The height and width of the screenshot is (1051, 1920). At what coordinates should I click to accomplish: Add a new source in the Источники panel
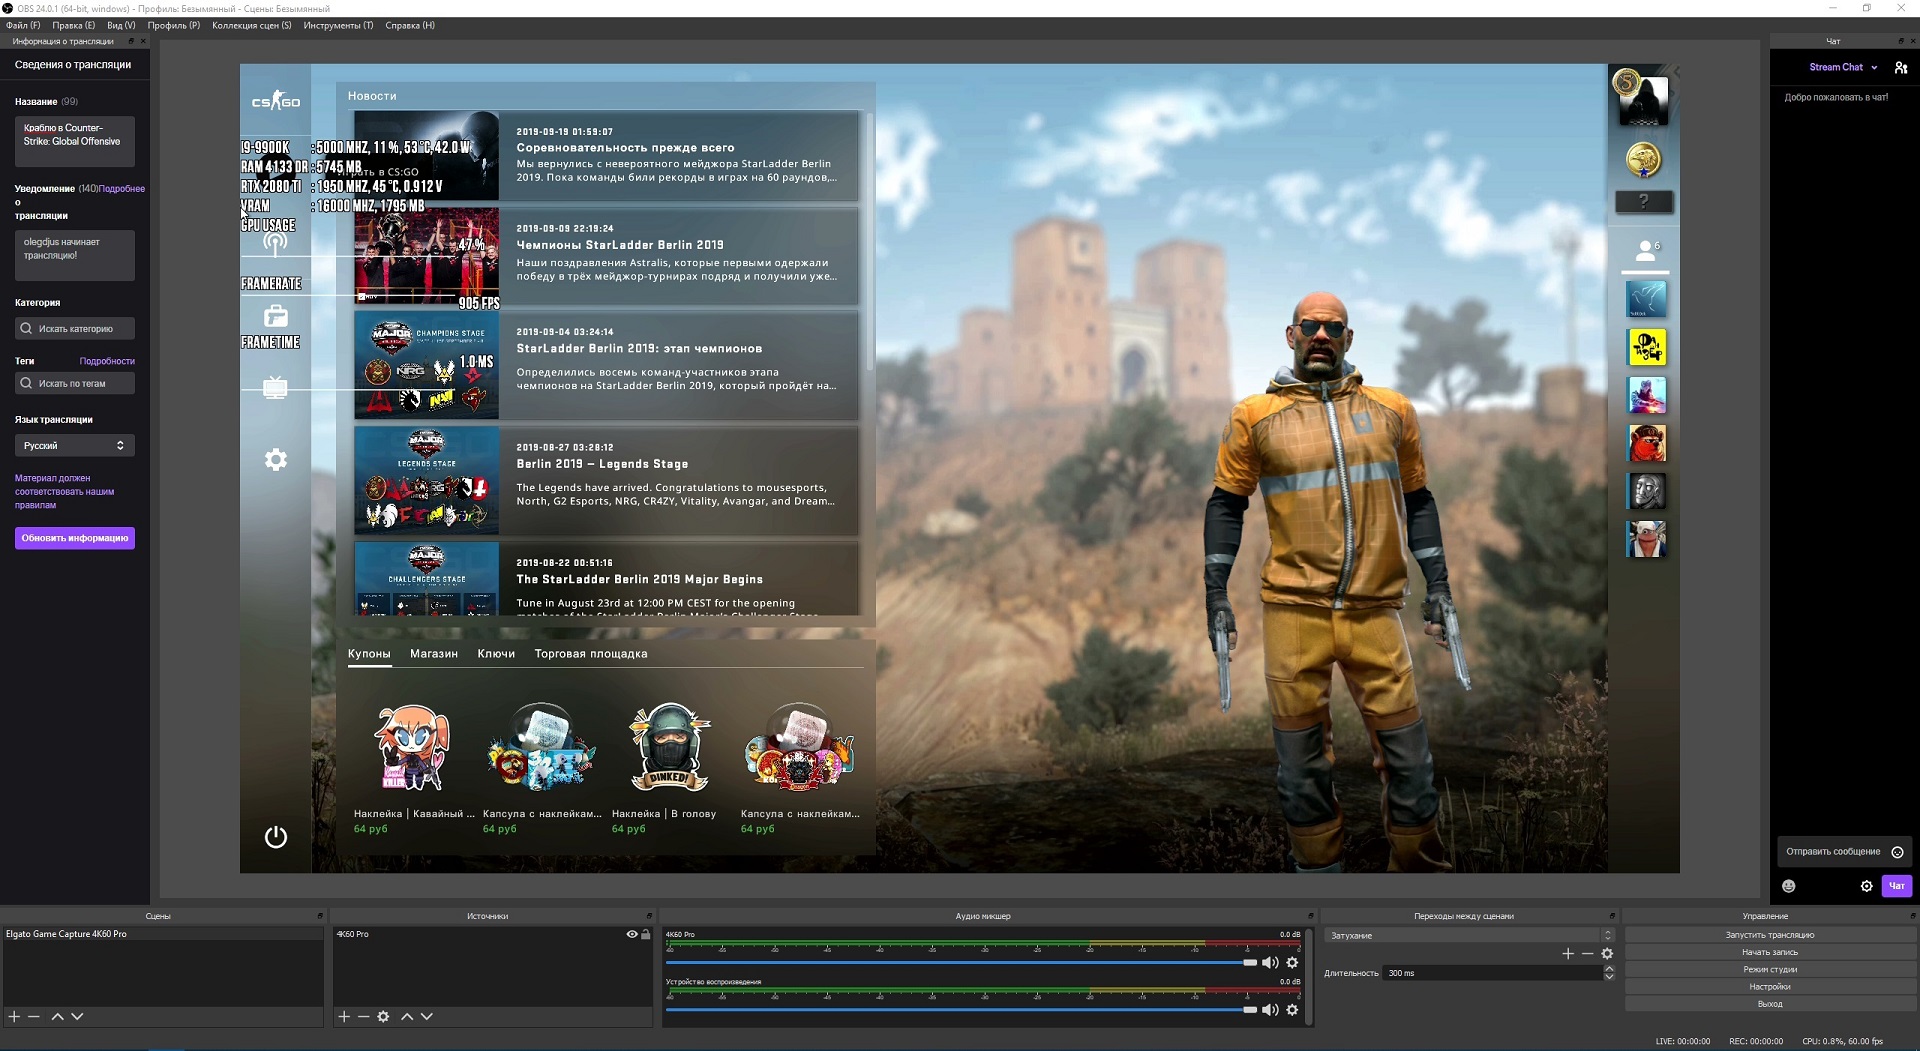pos(344,1016)
